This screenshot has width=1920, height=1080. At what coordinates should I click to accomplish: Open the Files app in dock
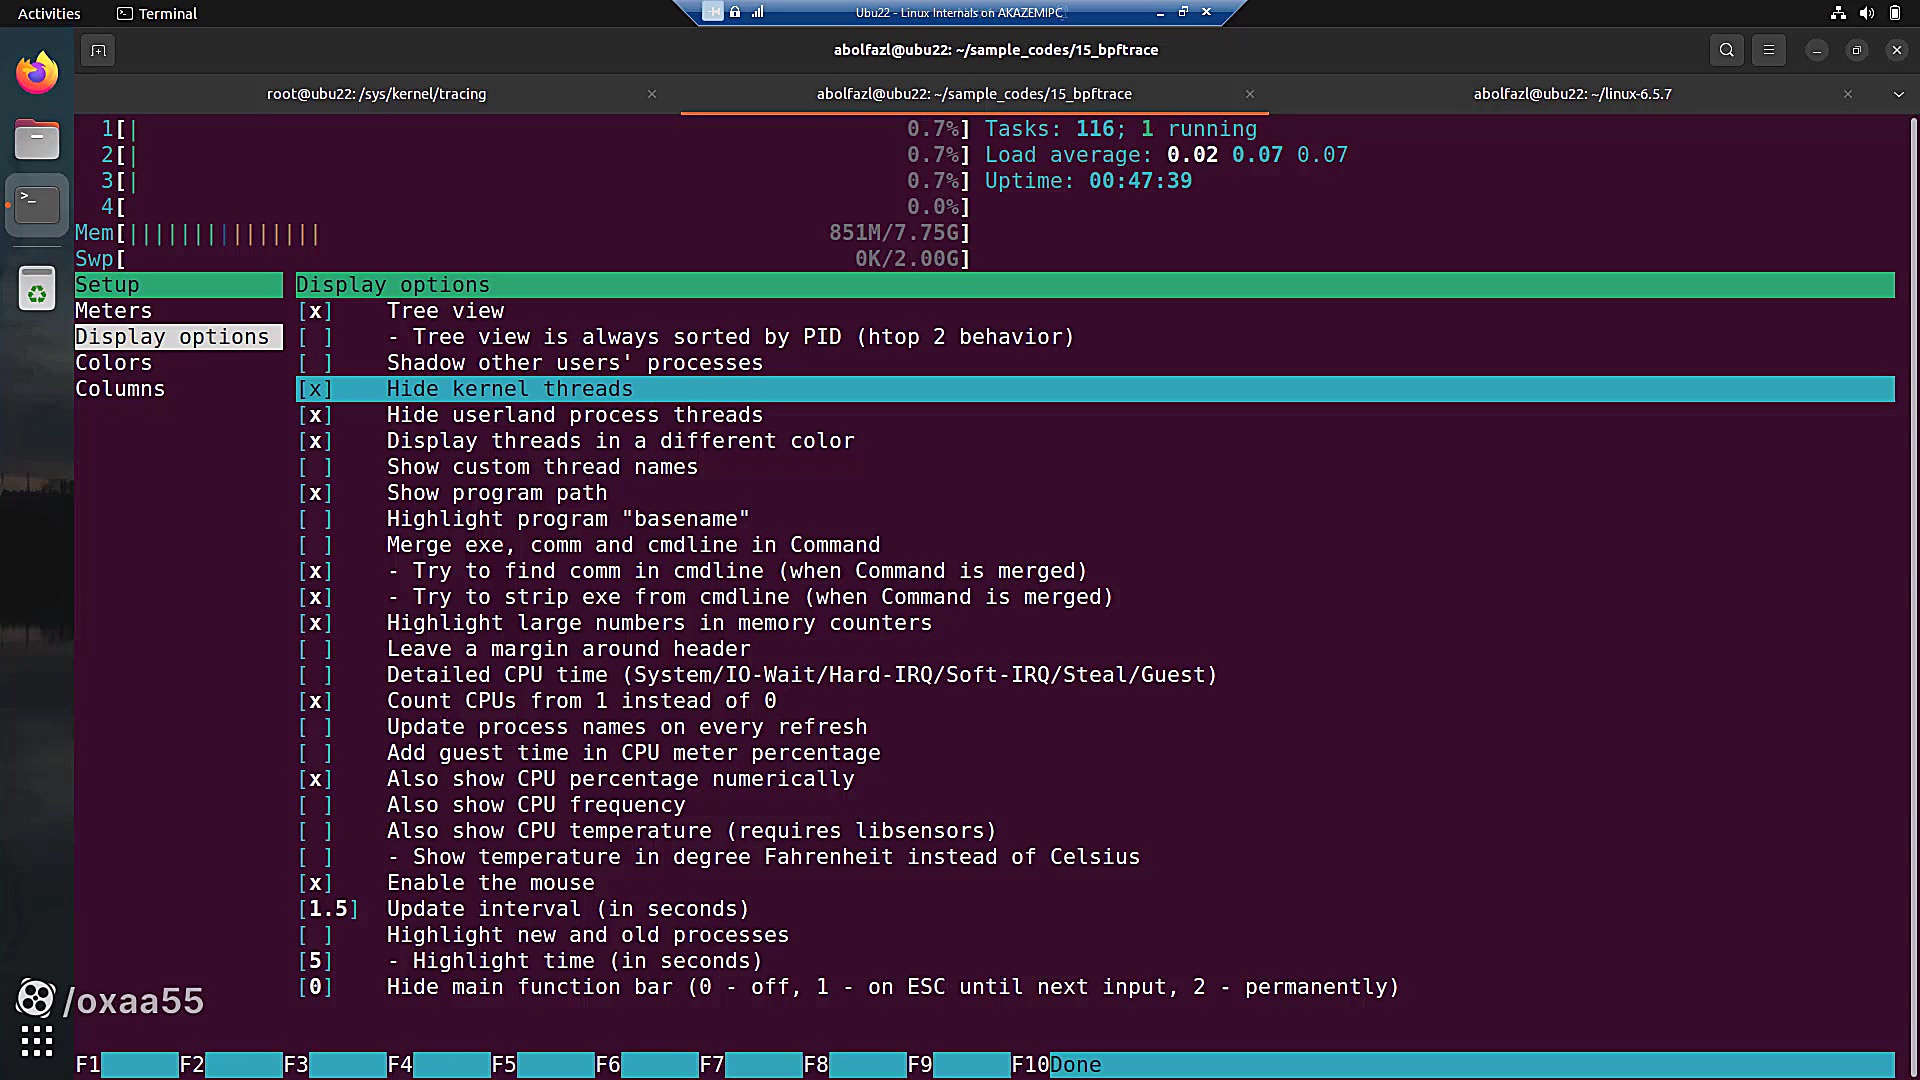click(x=37, y=139)
